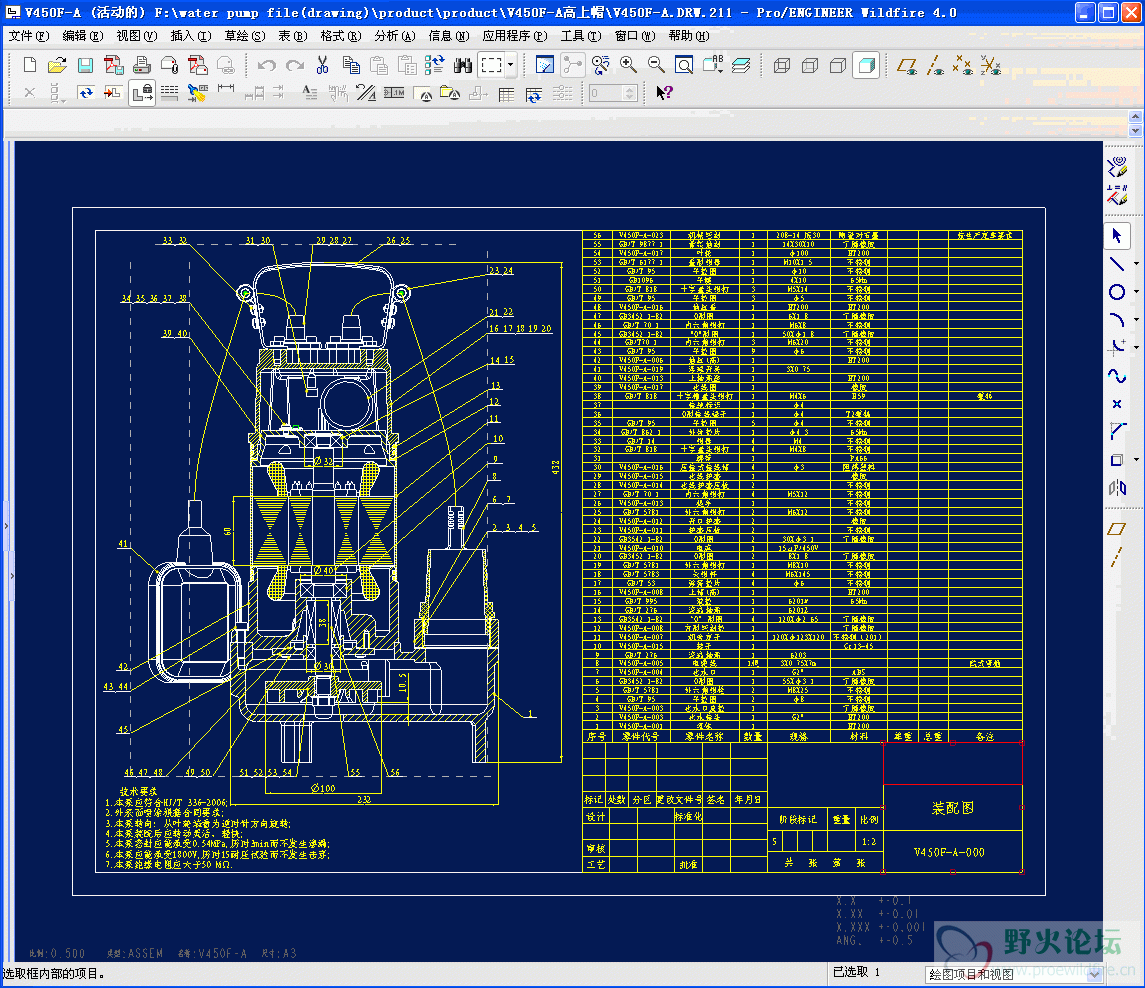Select the arrow pointer tool in sketch toolbar
This screenshot has width=1145, height=988.
(1117, 236)
